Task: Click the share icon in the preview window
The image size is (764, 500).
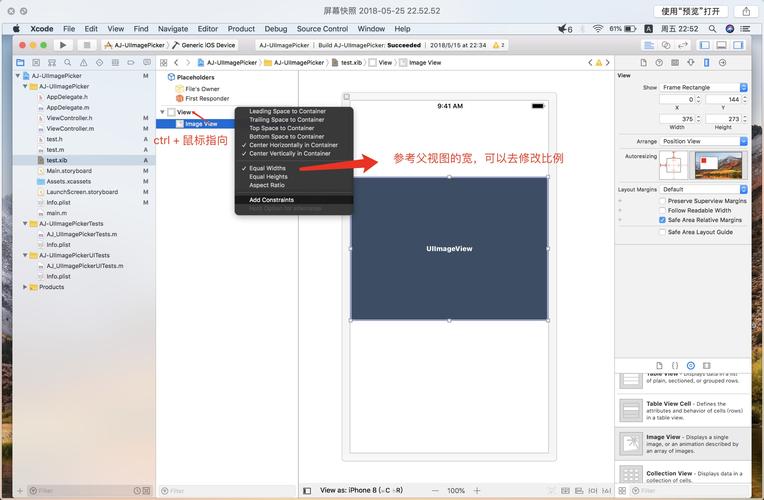Action: [746, 11]
